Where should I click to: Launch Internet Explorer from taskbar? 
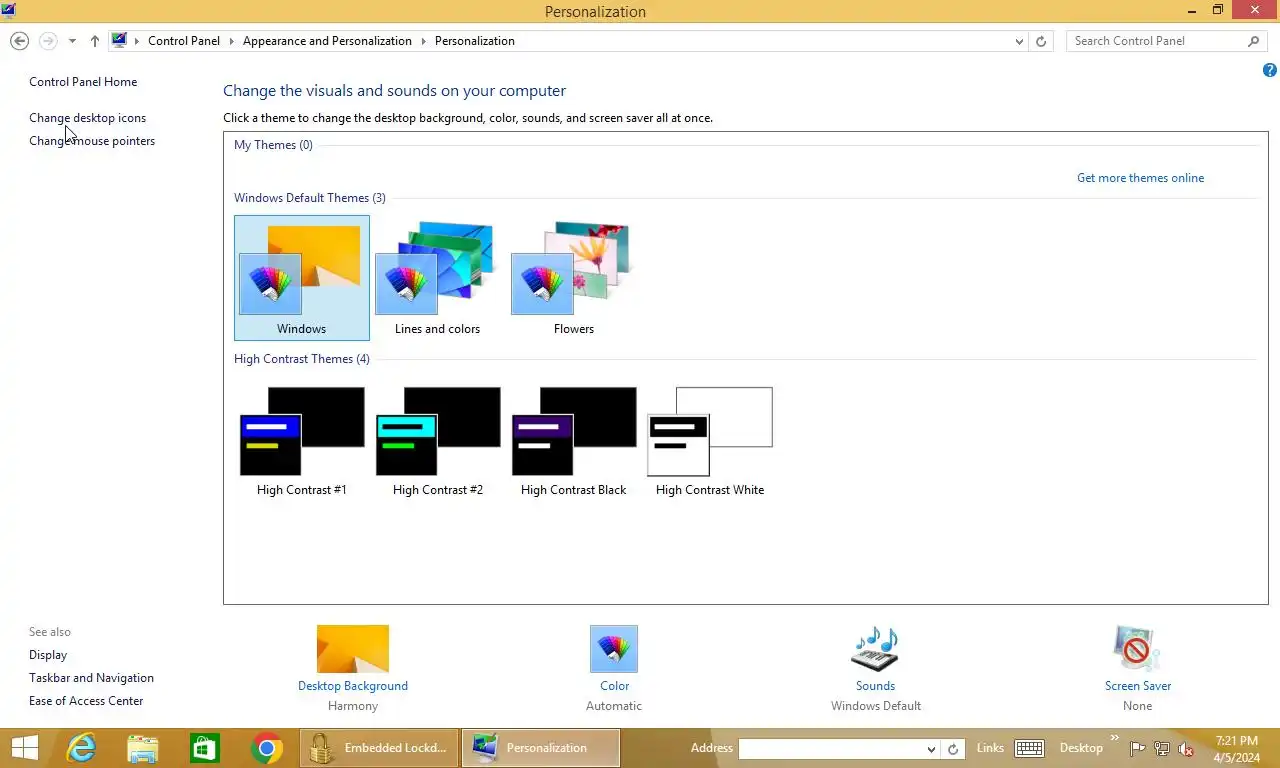[x=81, y=748]
